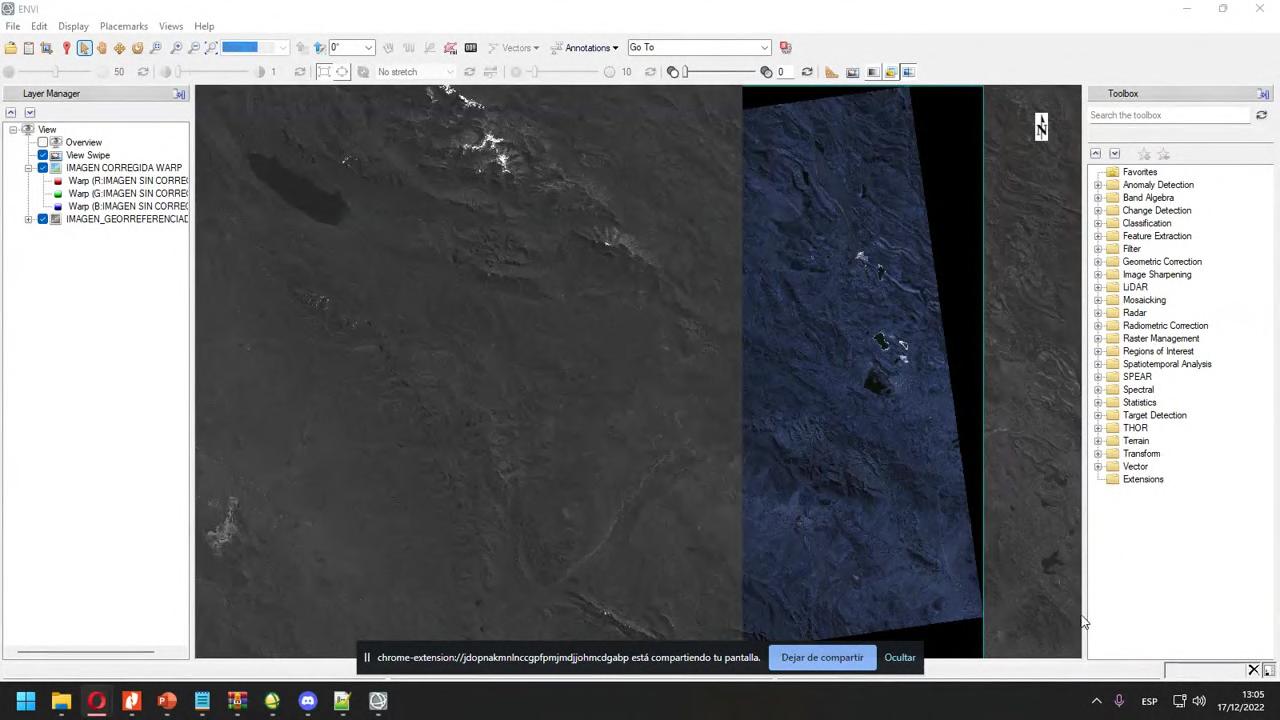1280x720 pixels.
Task: Select the Pan hand tool
Action: click(x=102, y=48)
